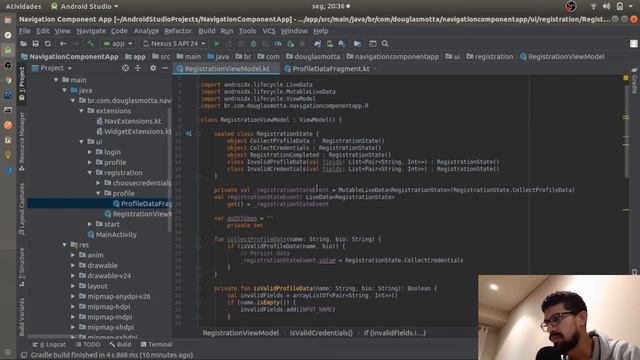640x360 pixels.
Task: Start debugging with the bug icon
Action: pos(253,44)
